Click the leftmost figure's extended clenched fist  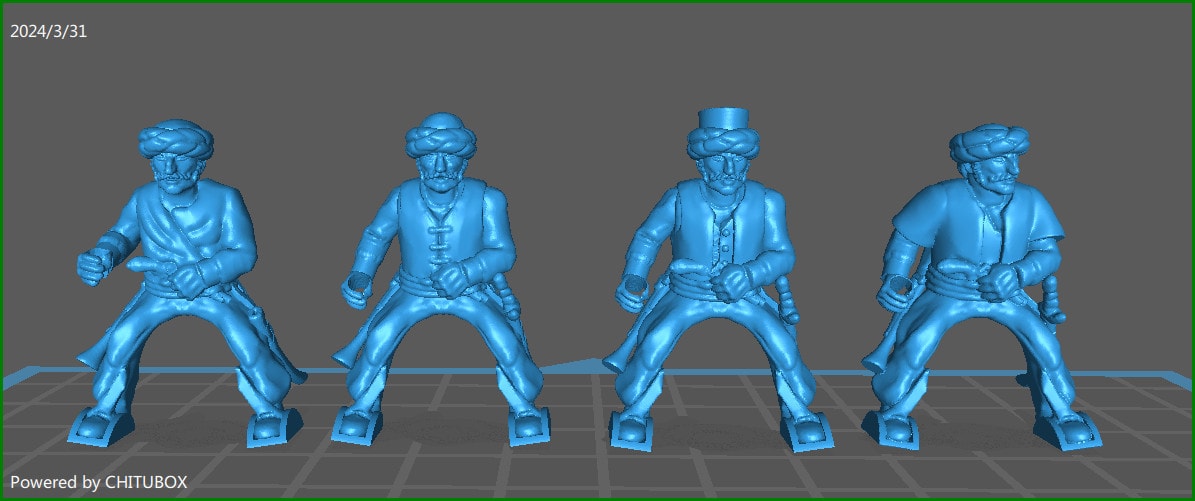coord(95,264)
